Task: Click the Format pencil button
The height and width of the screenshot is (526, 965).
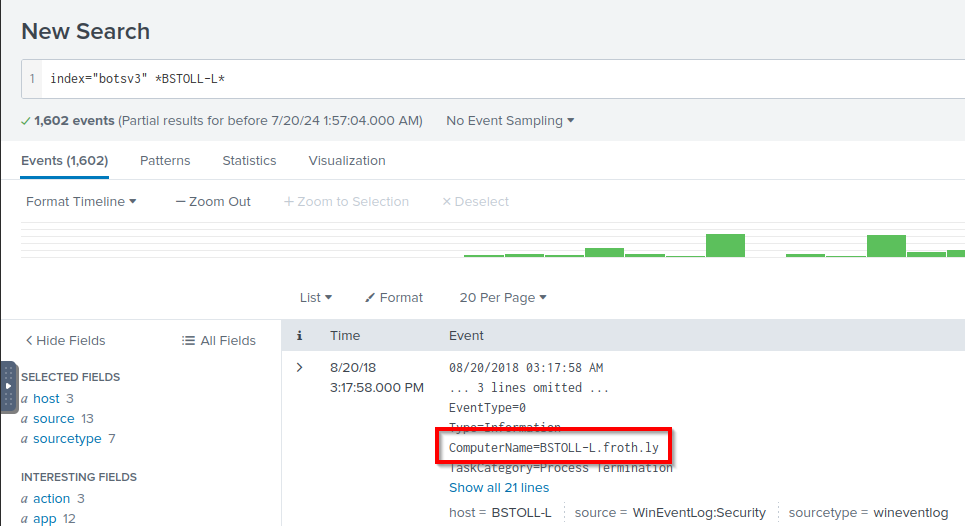Action: click(x=394, y=298)
